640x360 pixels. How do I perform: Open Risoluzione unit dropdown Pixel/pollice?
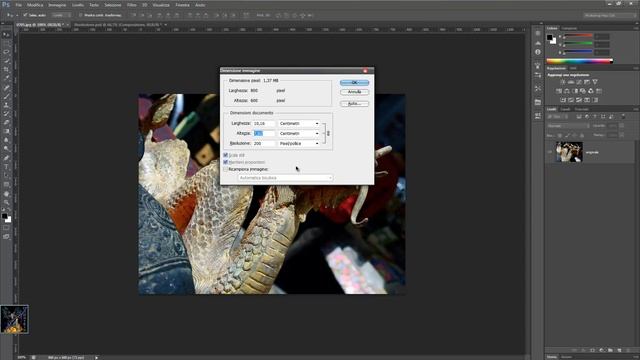299,144
